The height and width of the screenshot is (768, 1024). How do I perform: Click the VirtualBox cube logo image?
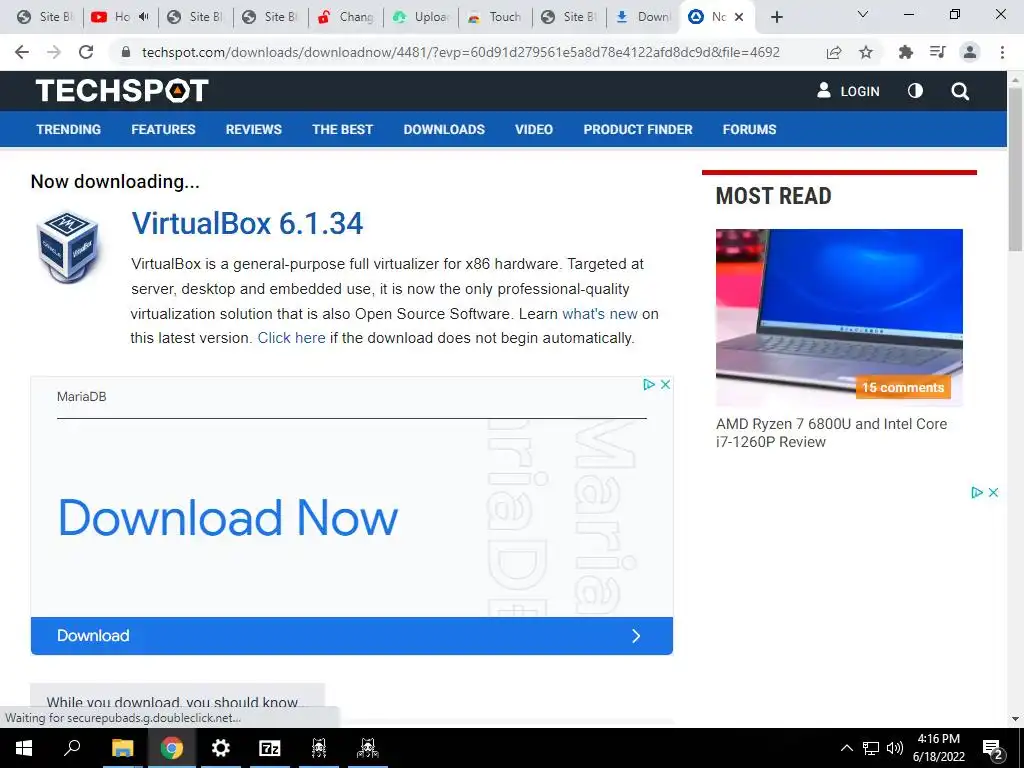[x=67, y=247]
